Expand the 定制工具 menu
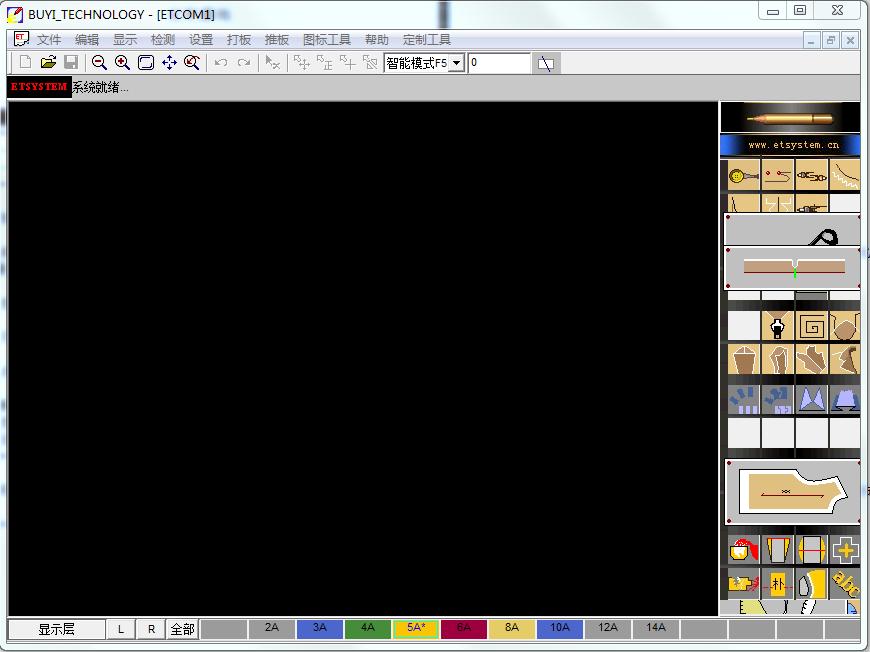 pyautogui.click(x=426, y=40)
